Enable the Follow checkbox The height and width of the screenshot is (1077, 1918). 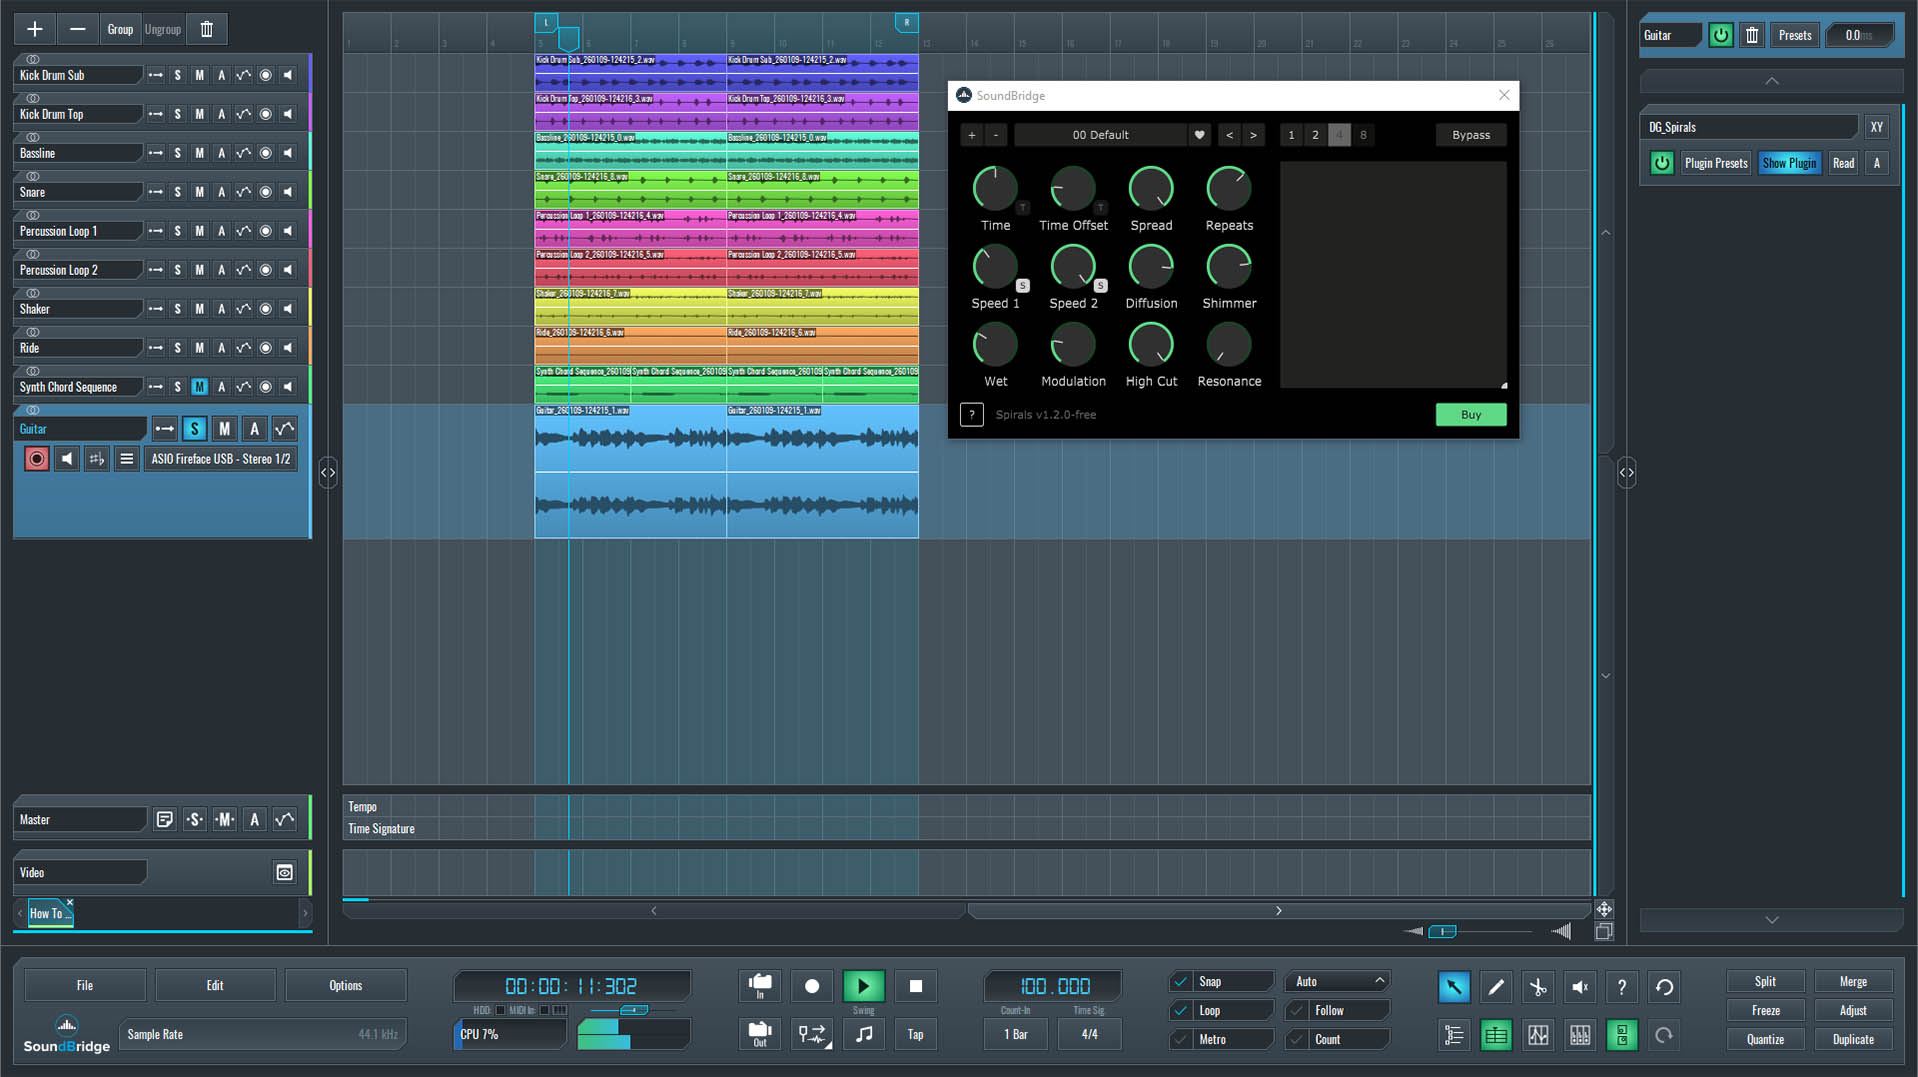coord(1297,1011)
